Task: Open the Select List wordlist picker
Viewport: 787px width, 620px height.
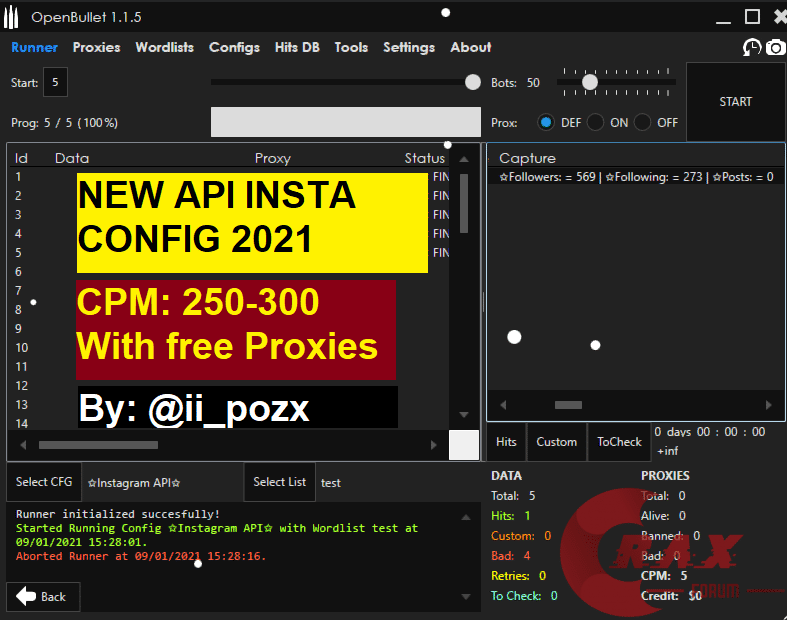Action: tap(279, 482)
